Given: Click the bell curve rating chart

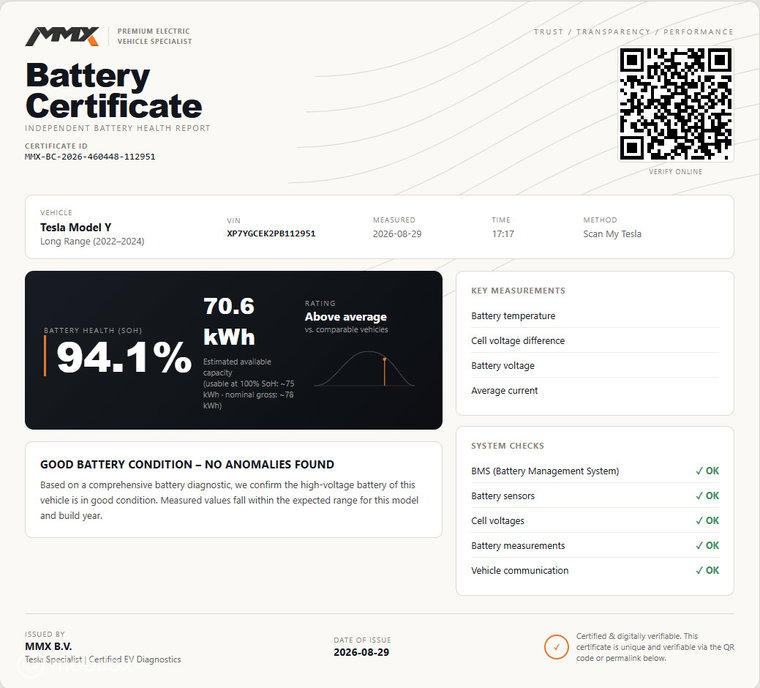Looking at the screenshot, I should click(364, 368).
